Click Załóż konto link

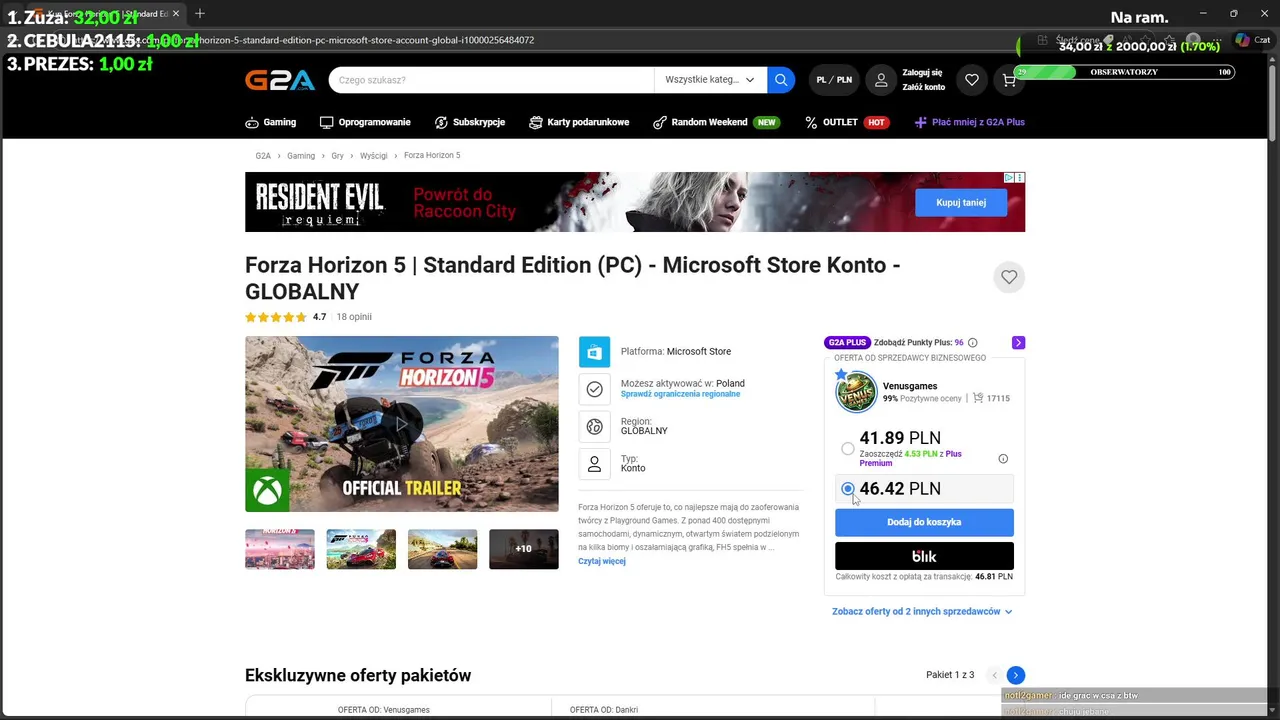pos(923,87)
